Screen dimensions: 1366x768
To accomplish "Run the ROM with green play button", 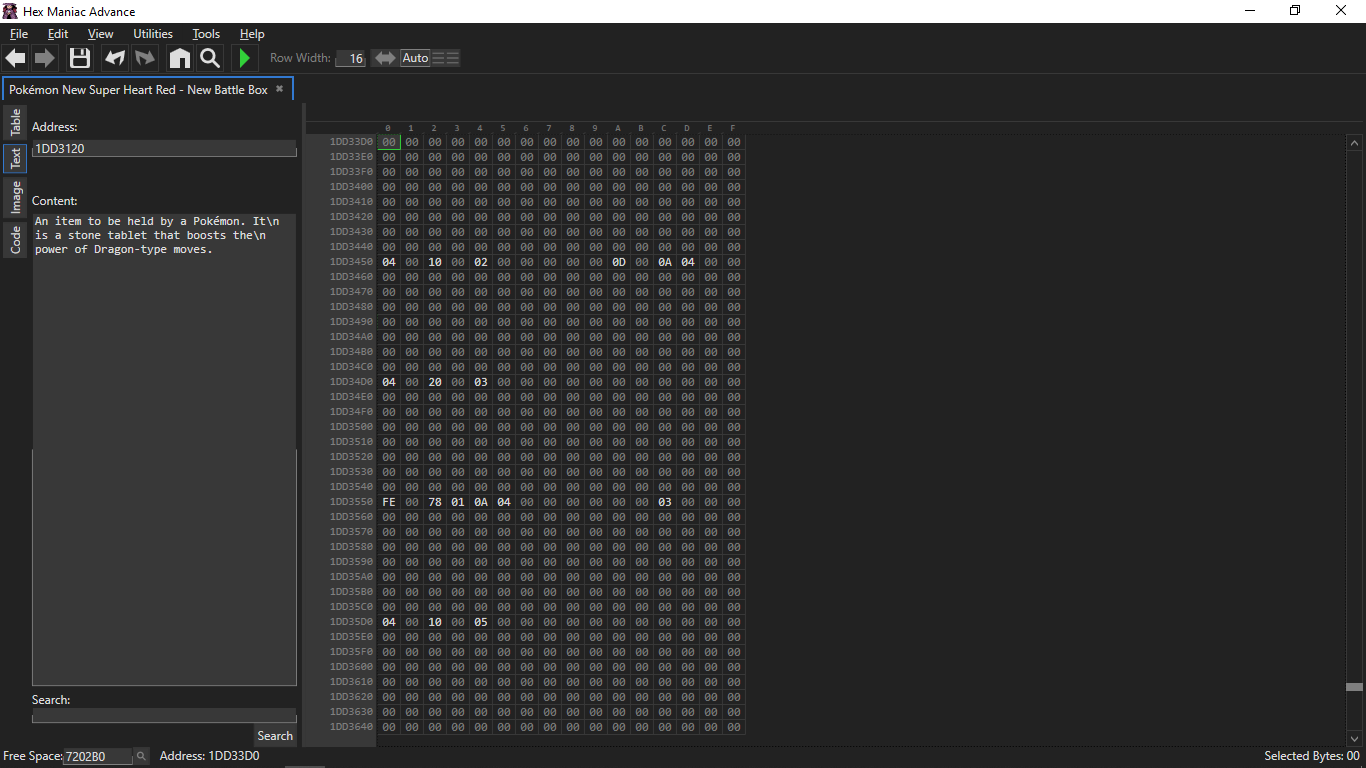I will 244,58.
